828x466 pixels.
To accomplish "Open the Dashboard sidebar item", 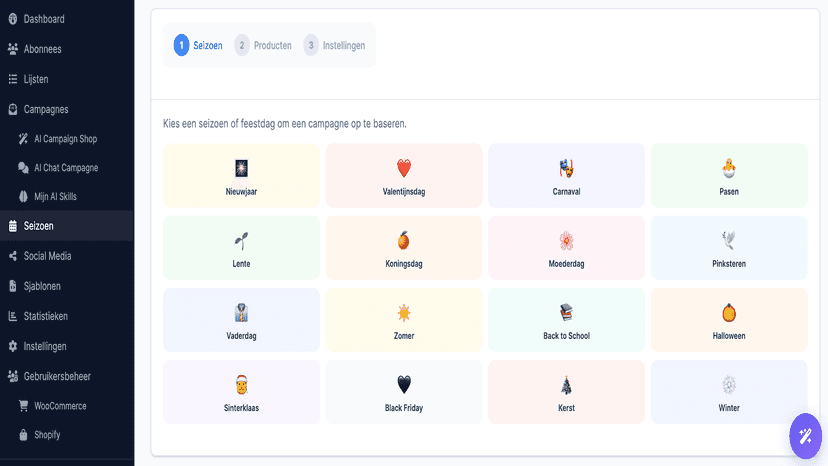I will click(x=67, y=19).
